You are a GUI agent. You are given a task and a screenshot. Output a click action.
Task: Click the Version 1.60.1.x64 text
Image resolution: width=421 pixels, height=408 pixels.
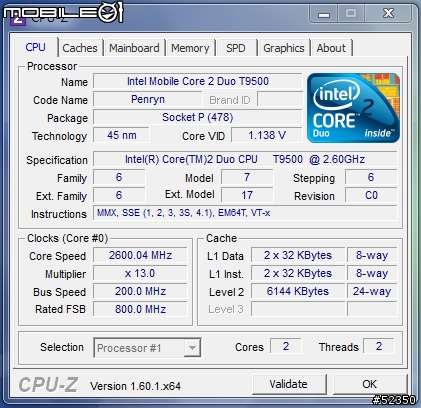click(x=135, y=386)
